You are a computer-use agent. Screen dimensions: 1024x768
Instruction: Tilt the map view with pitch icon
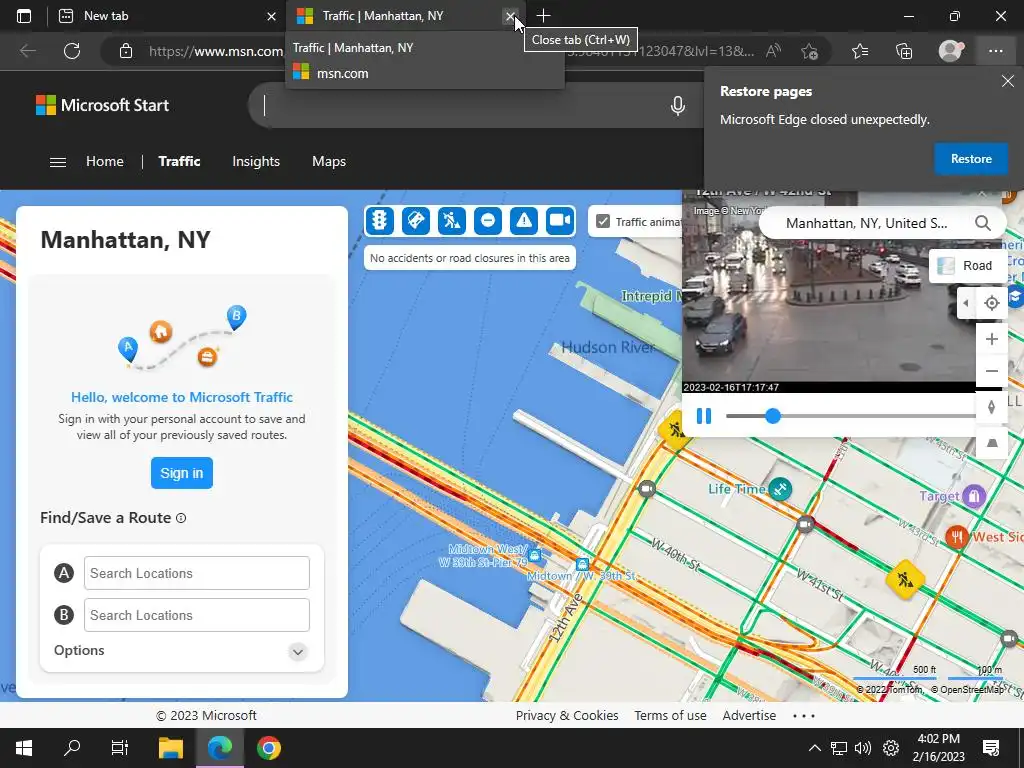coord(991,443)
